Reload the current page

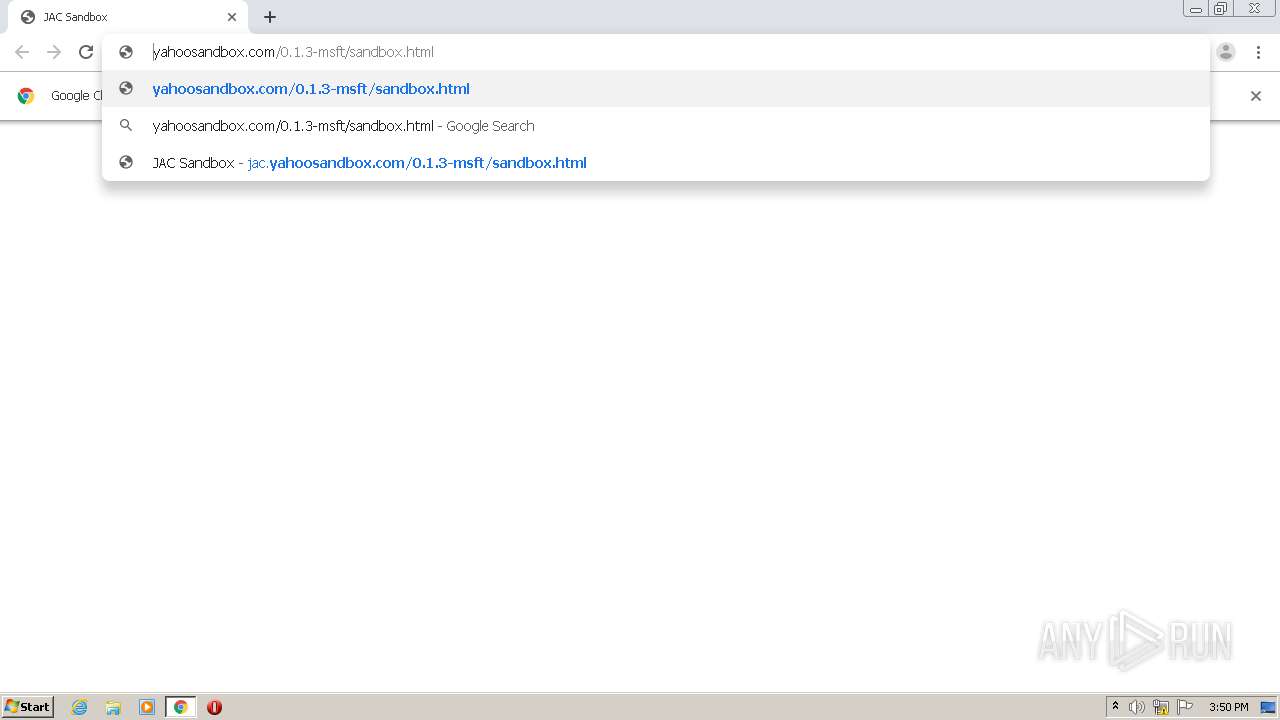tap(86, 52)
